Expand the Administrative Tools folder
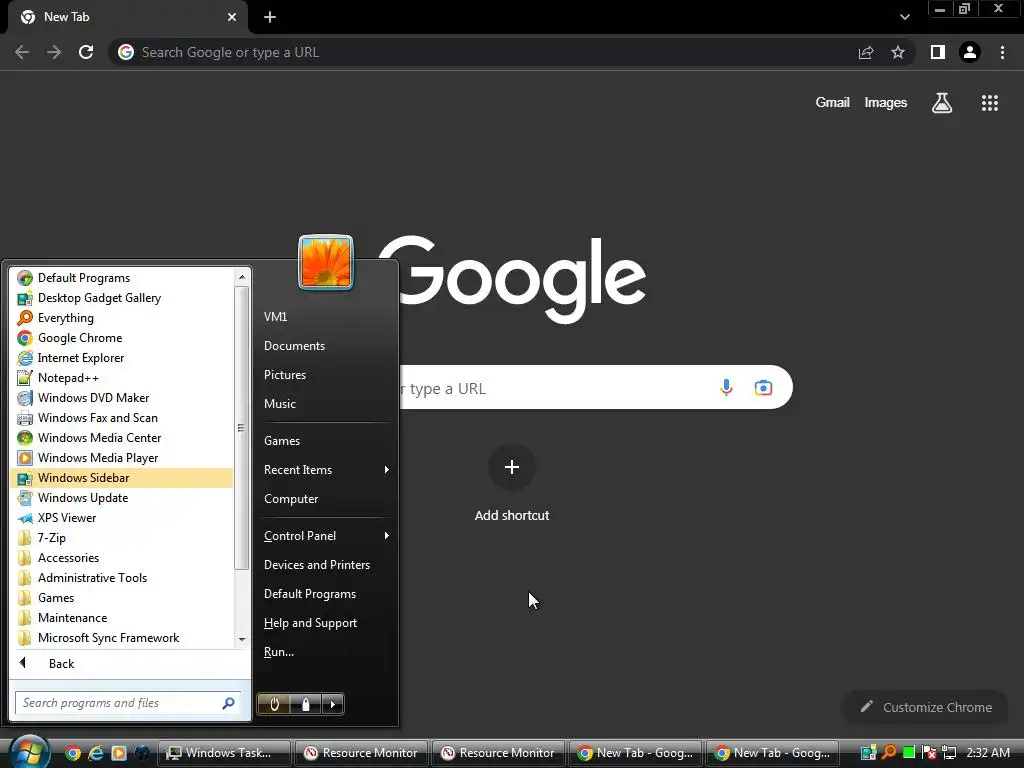The width and height of the screenshot is (1024, 768). (122, 578)
